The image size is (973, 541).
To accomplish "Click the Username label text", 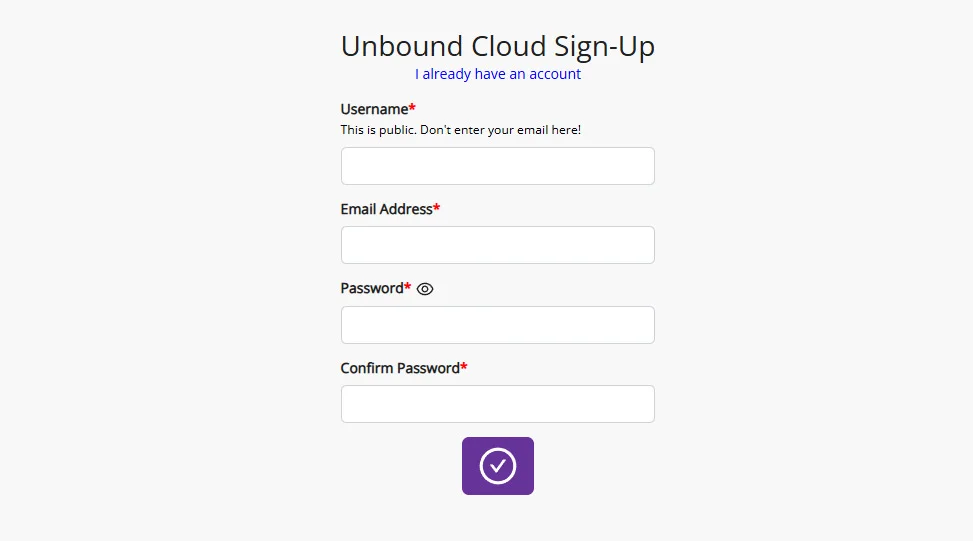I will pyautogui.click(x=374, y=109).
